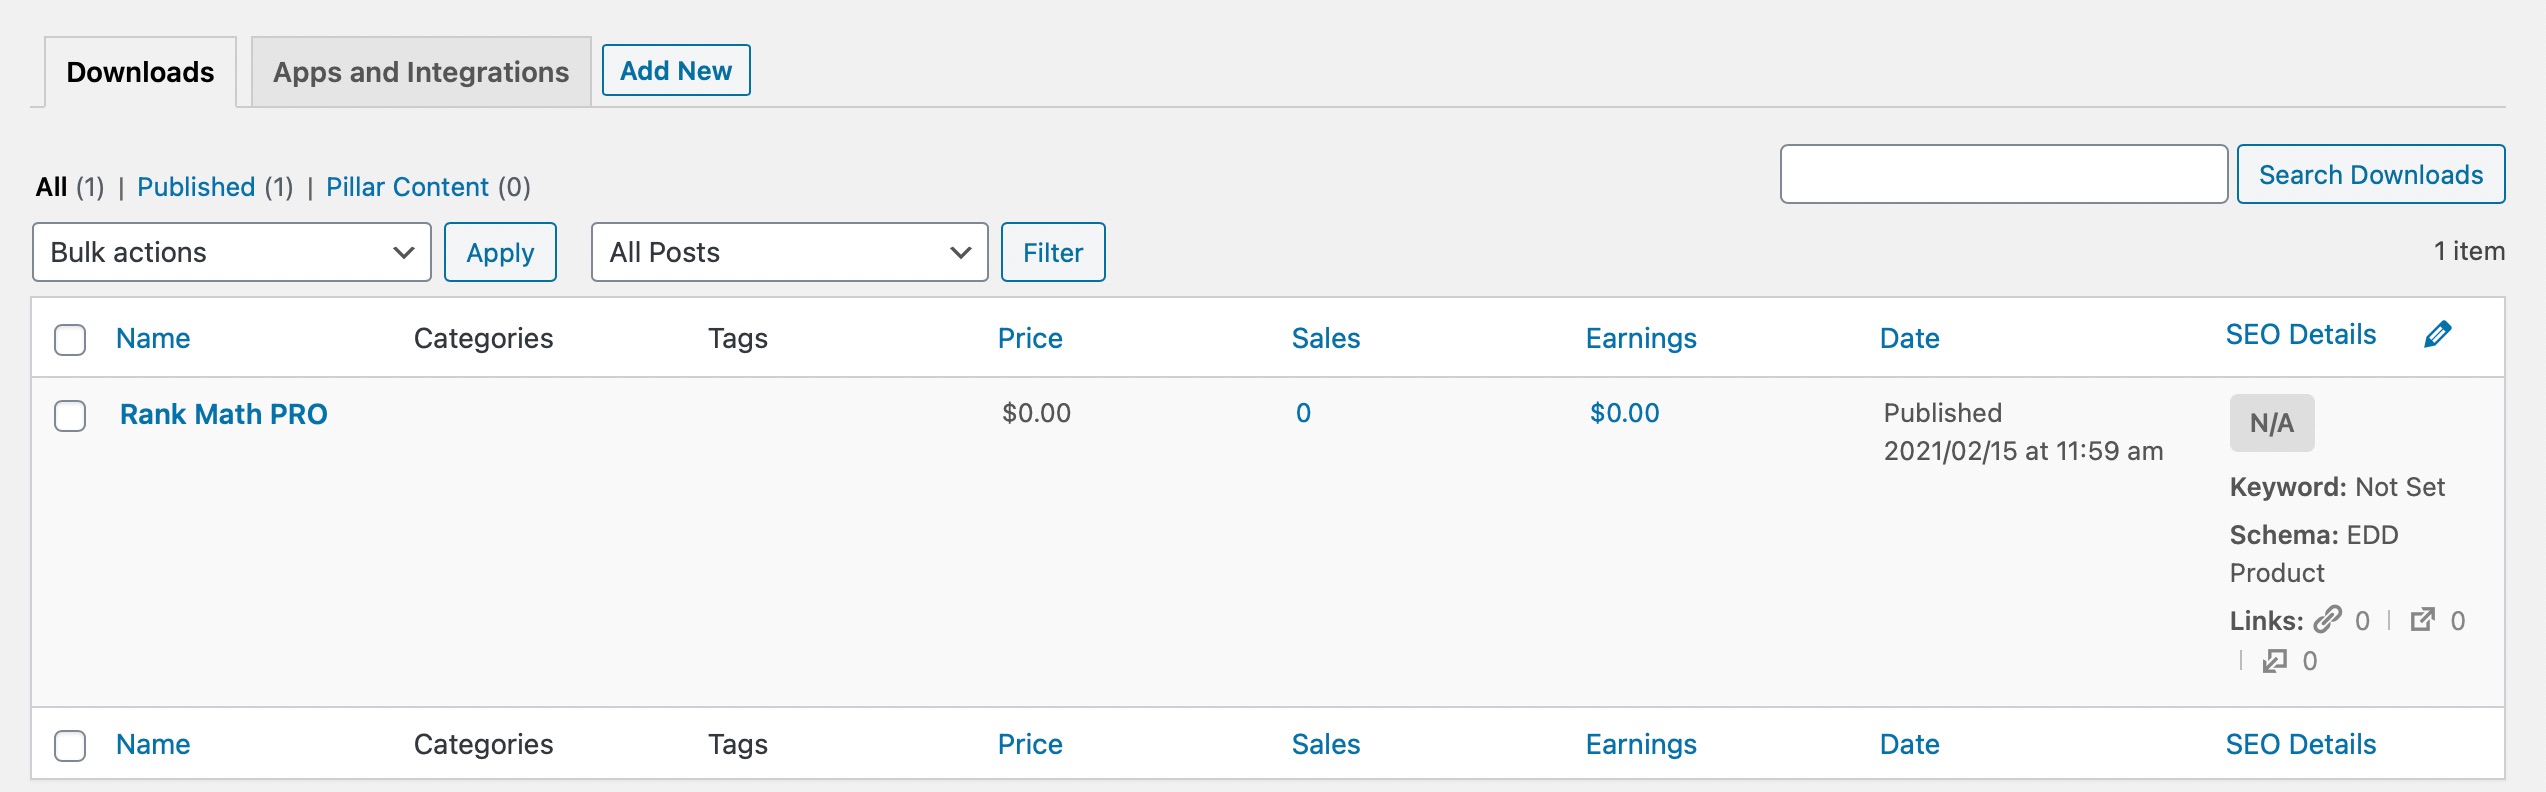Image resolution: width=2546 pixels, height=792 pixels.
Task: Sort by Sales in the header row
Action: pos(1326,338)
